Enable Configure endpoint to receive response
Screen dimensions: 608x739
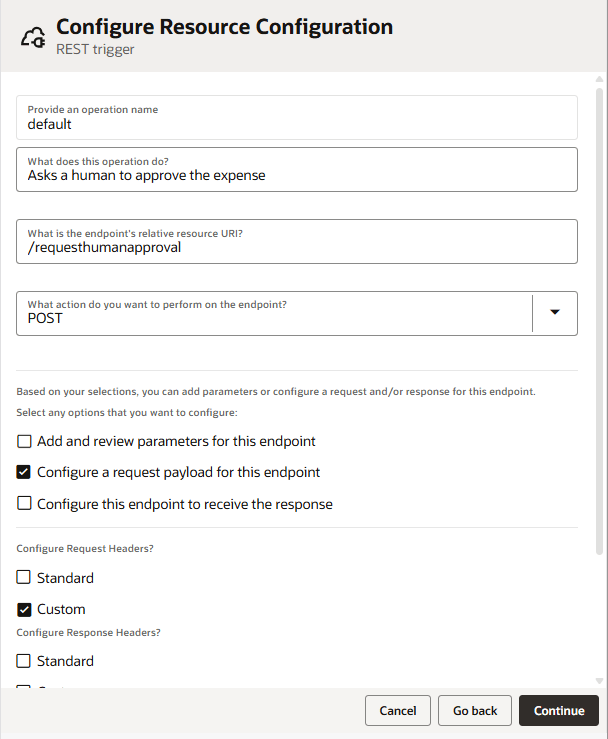click(x=25, y=504)
